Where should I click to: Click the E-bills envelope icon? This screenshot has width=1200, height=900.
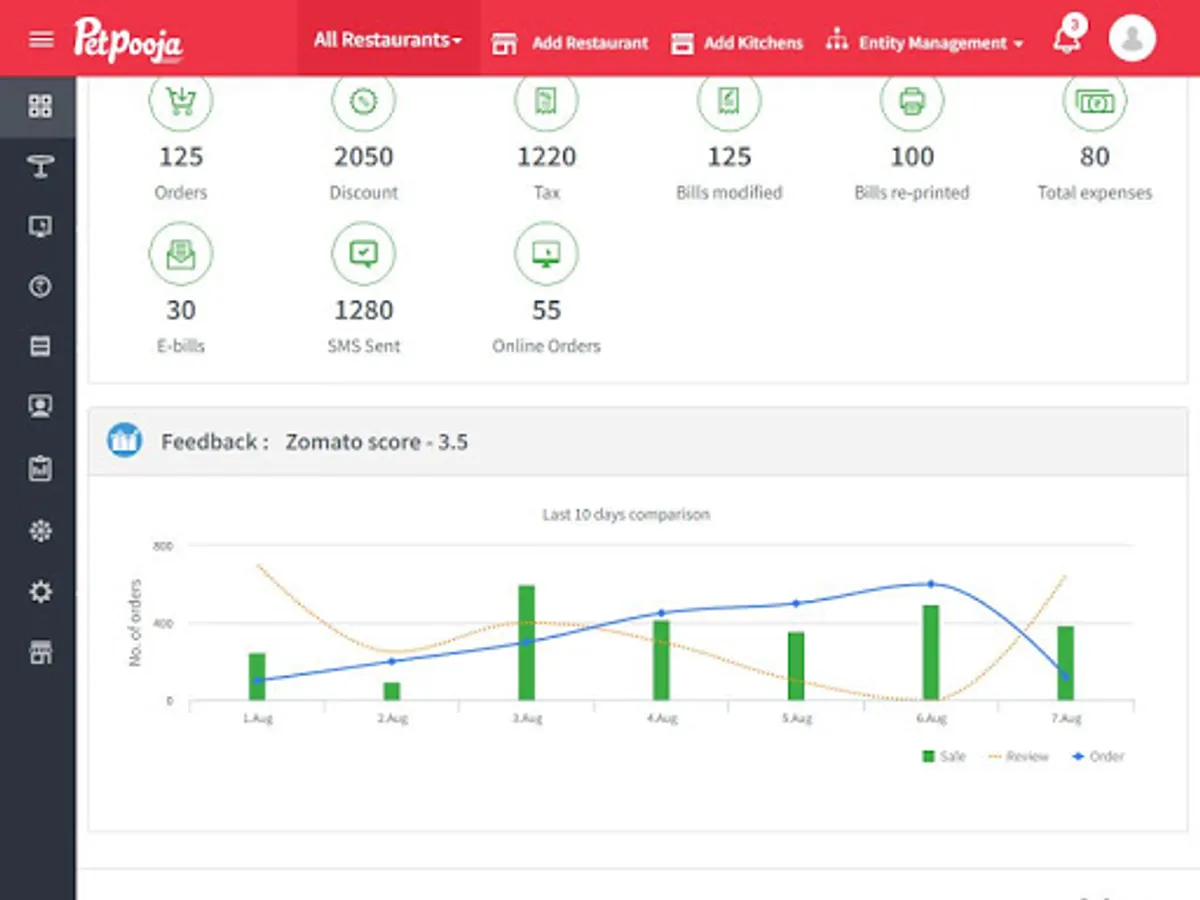point(181,254)
